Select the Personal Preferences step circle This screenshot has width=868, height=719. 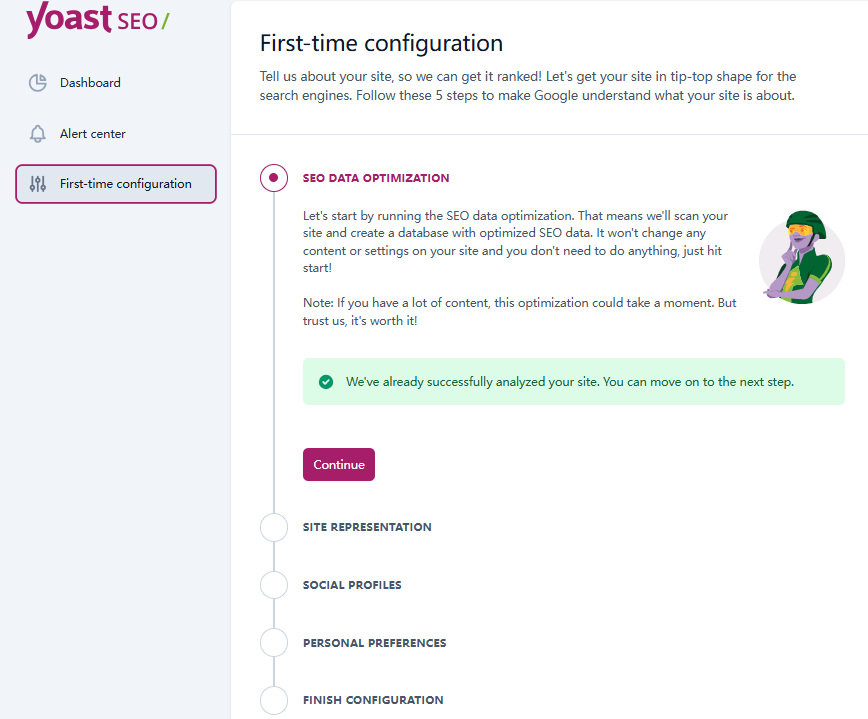[x=274, y=643]
